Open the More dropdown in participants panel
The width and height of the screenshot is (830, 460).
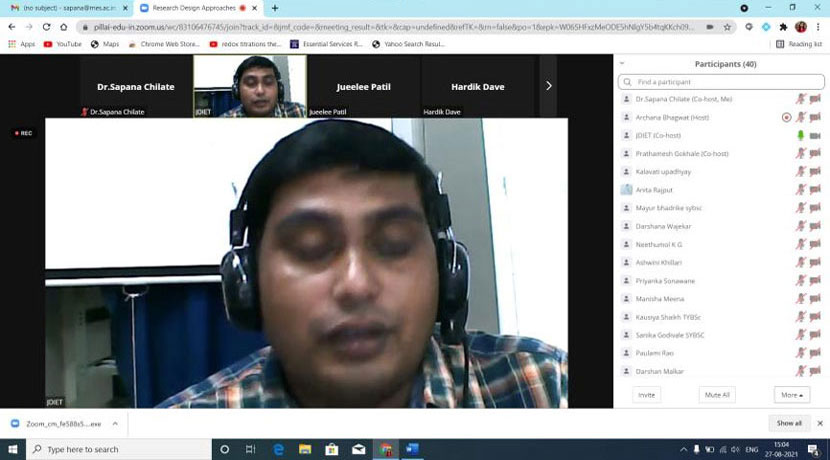(791, 395)
